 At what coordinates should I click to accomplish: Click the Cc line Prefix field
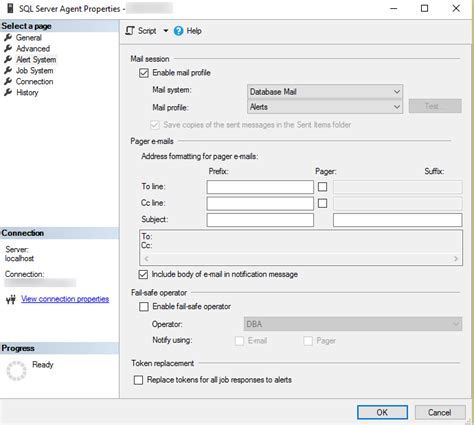tap(260, 203)
